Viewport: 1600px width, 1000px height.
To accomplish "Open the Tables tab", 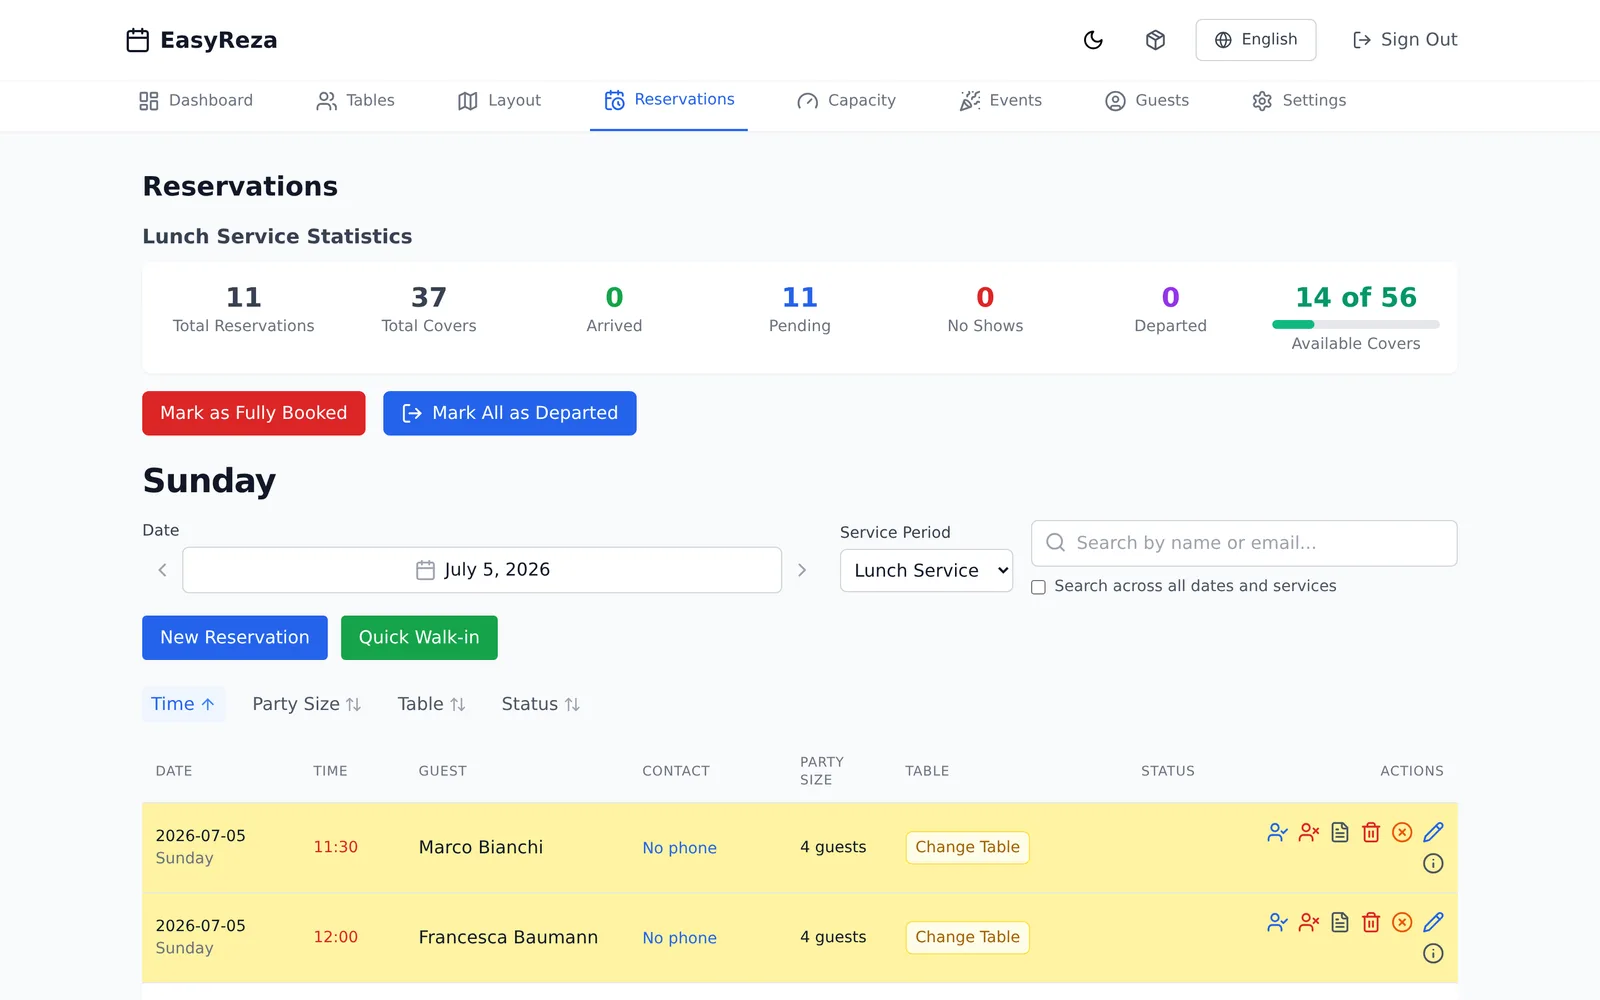I will (x=355, y=100).
